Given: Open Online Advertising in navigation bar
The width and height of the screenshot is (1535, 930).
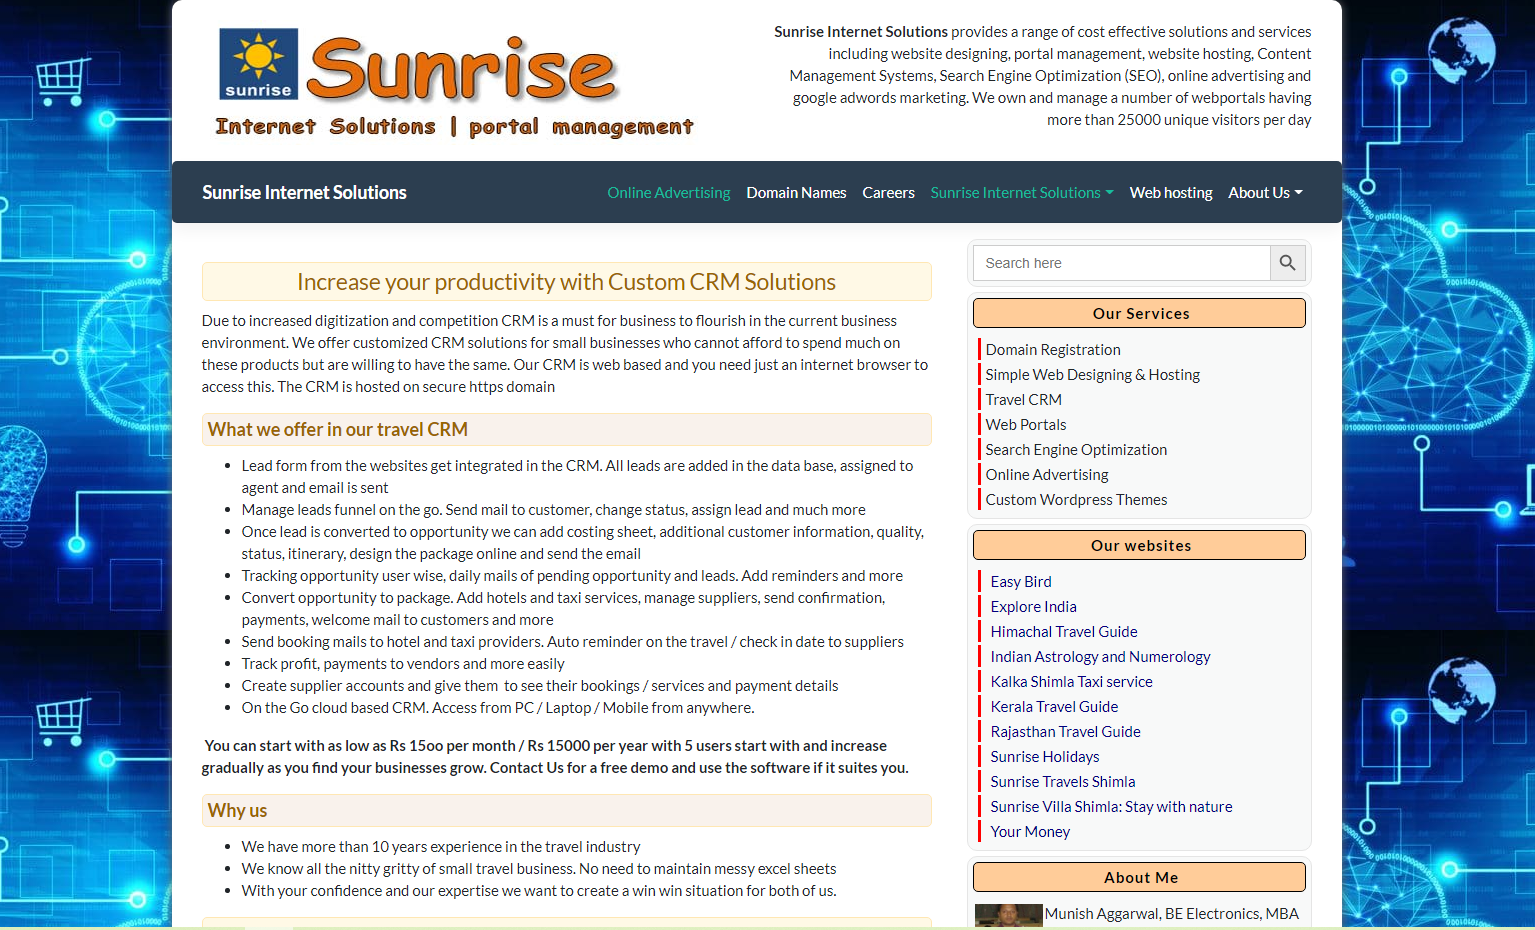Looking at the screenshot, I should click(669, 193).
